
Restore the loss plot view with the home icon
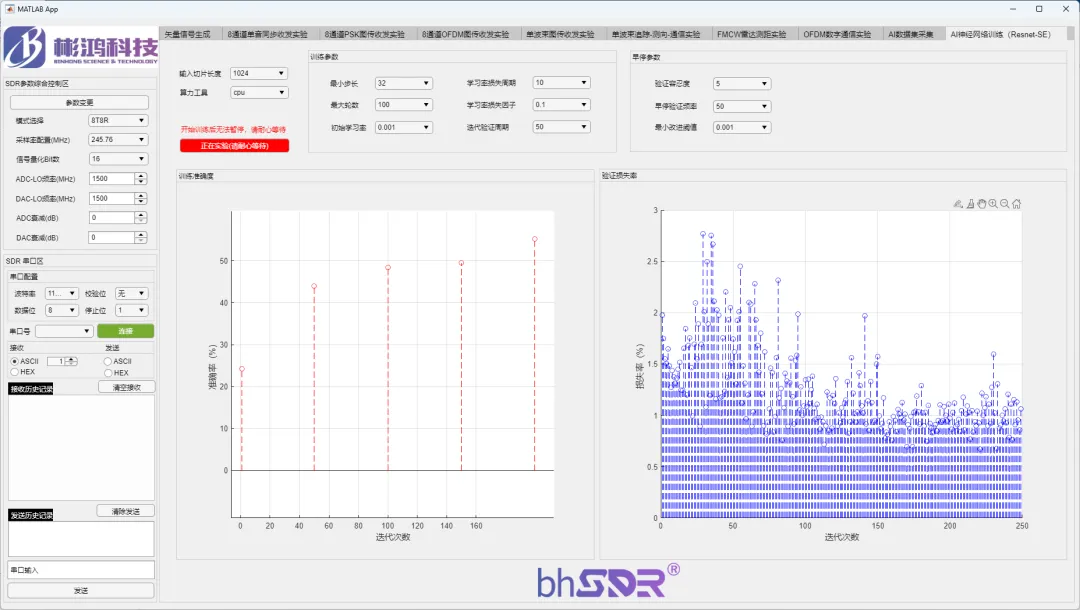click(1017, 204)
